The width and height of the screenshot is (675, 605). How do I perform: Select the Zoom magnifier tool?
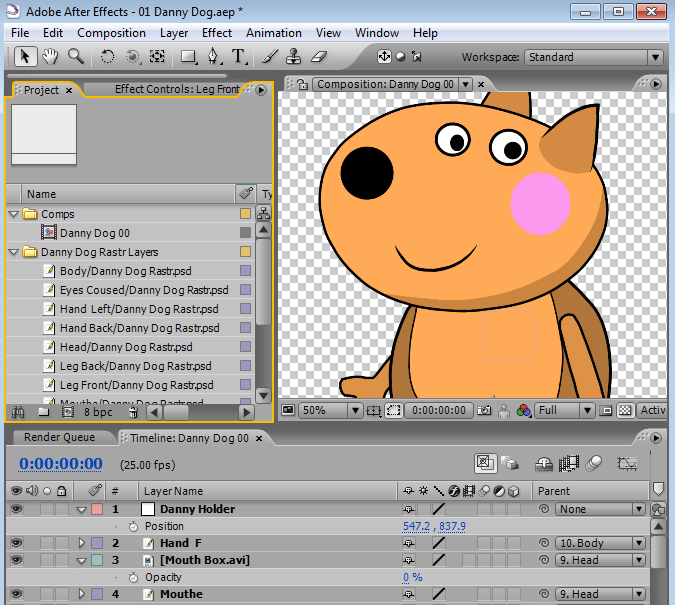[x=76, y=56]
